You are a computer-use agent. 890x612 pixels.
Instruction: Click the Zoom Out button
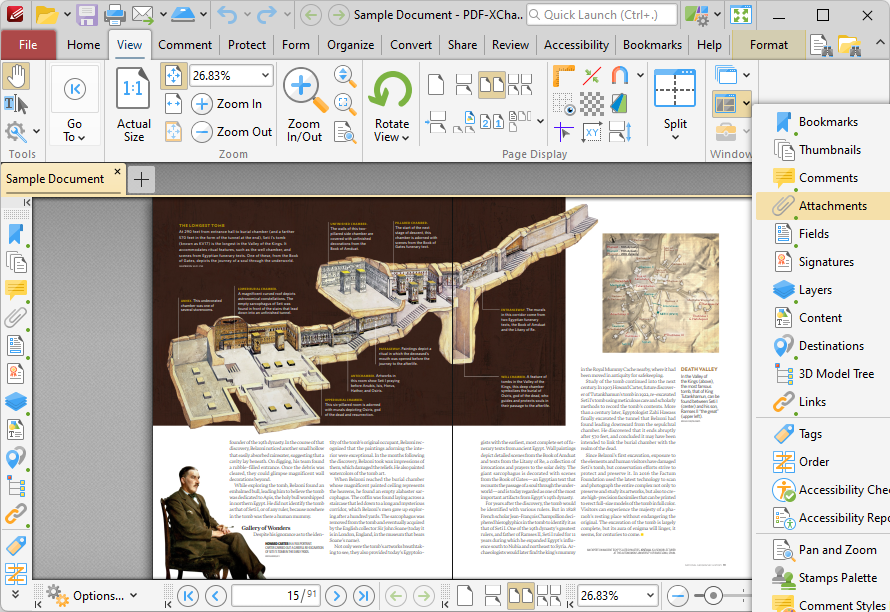pos(232,132)
